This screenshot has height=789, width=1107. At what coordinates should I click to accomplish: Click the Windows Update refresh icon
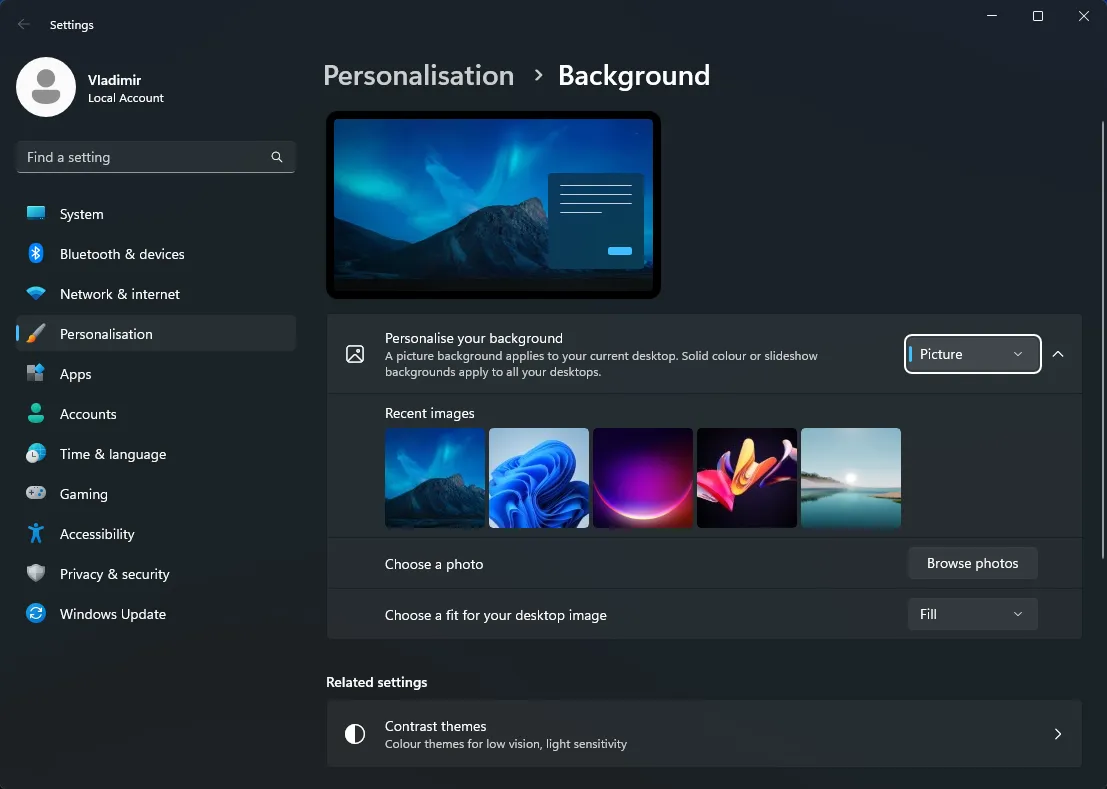tap(36, 613)
